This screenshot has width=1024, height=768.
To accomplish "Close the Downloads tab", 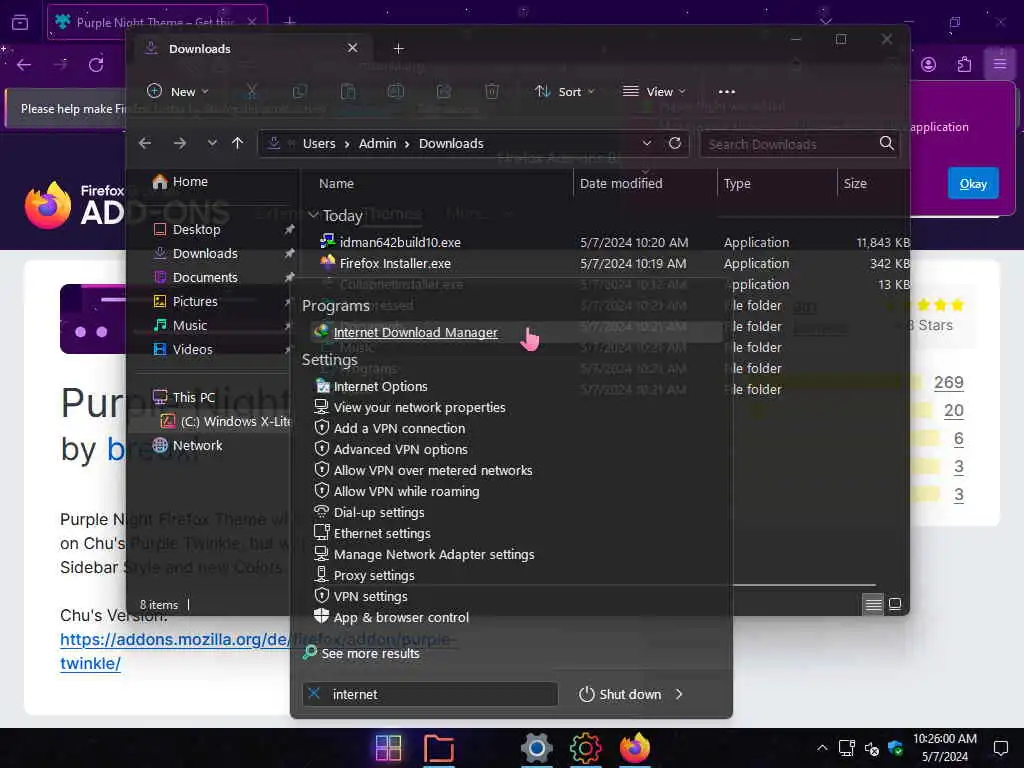I will pos(353,48).
